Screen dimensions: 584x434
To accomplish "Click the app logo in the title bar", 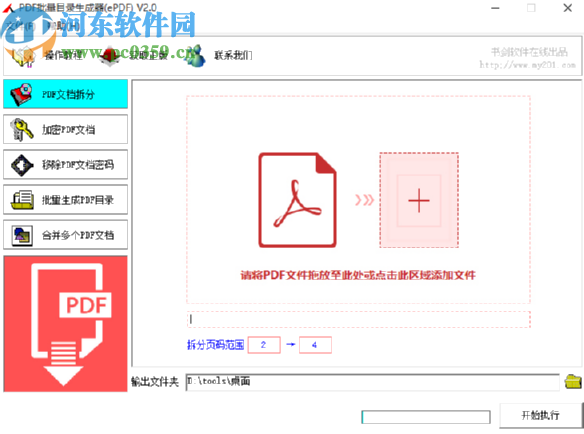I will coord(8,7).
